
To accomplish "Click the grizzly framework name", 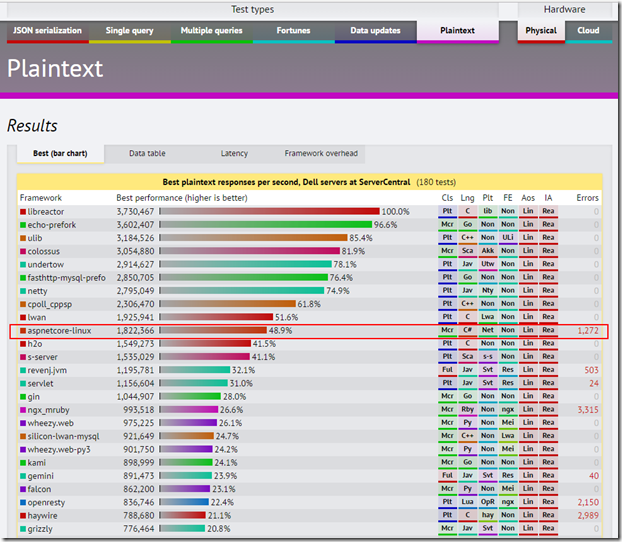I will click(40, 529).
